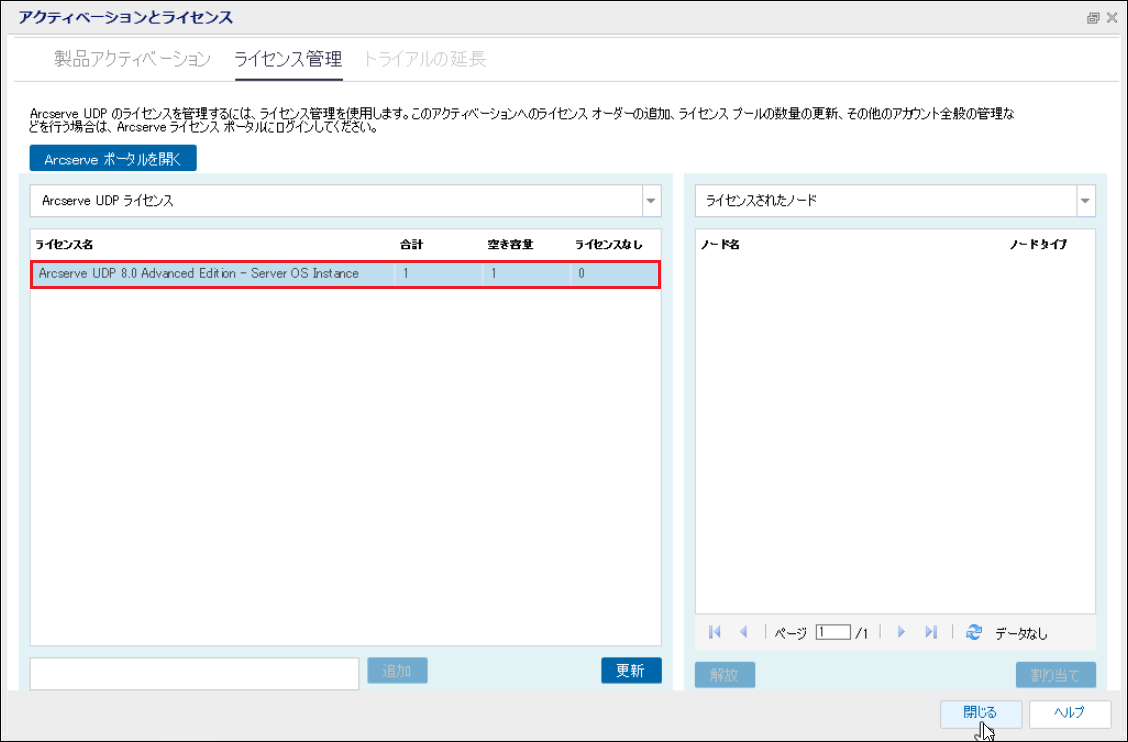Switch to the 製品アクティベーション tab
Viewport: 1128px width, 742px height.
132,59
